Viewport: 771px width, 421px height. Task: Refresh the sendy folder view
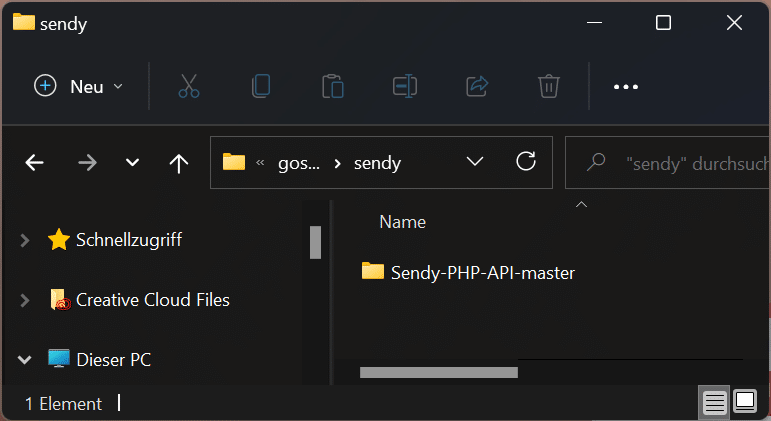526,161
